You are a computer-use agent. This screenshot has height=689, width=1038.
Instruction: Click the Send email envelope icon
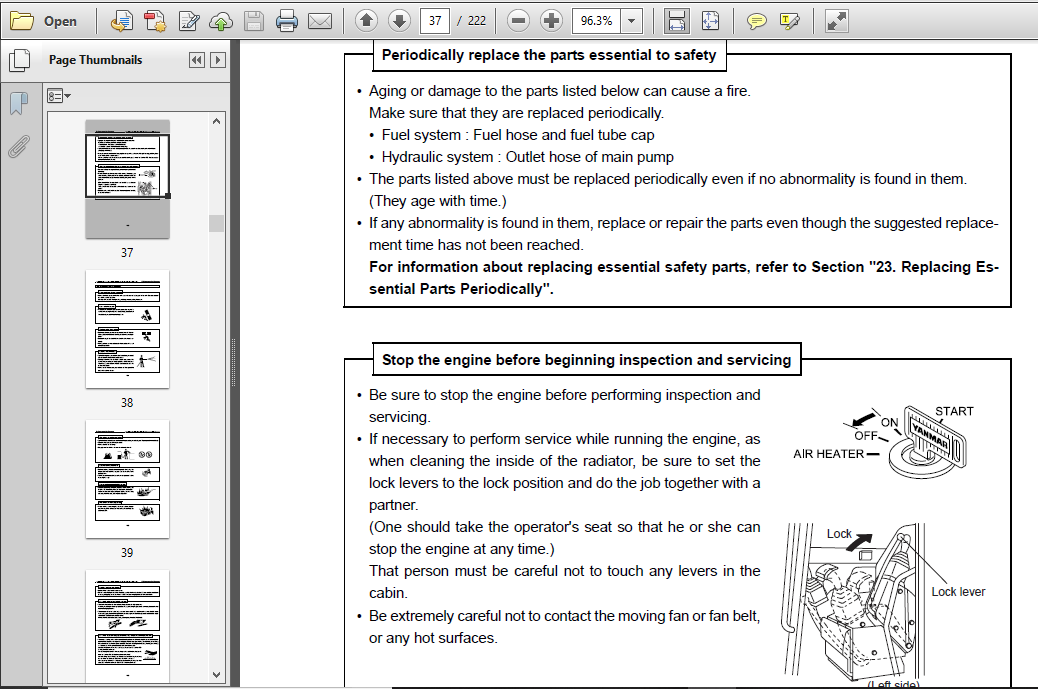[x=320, y=21]
